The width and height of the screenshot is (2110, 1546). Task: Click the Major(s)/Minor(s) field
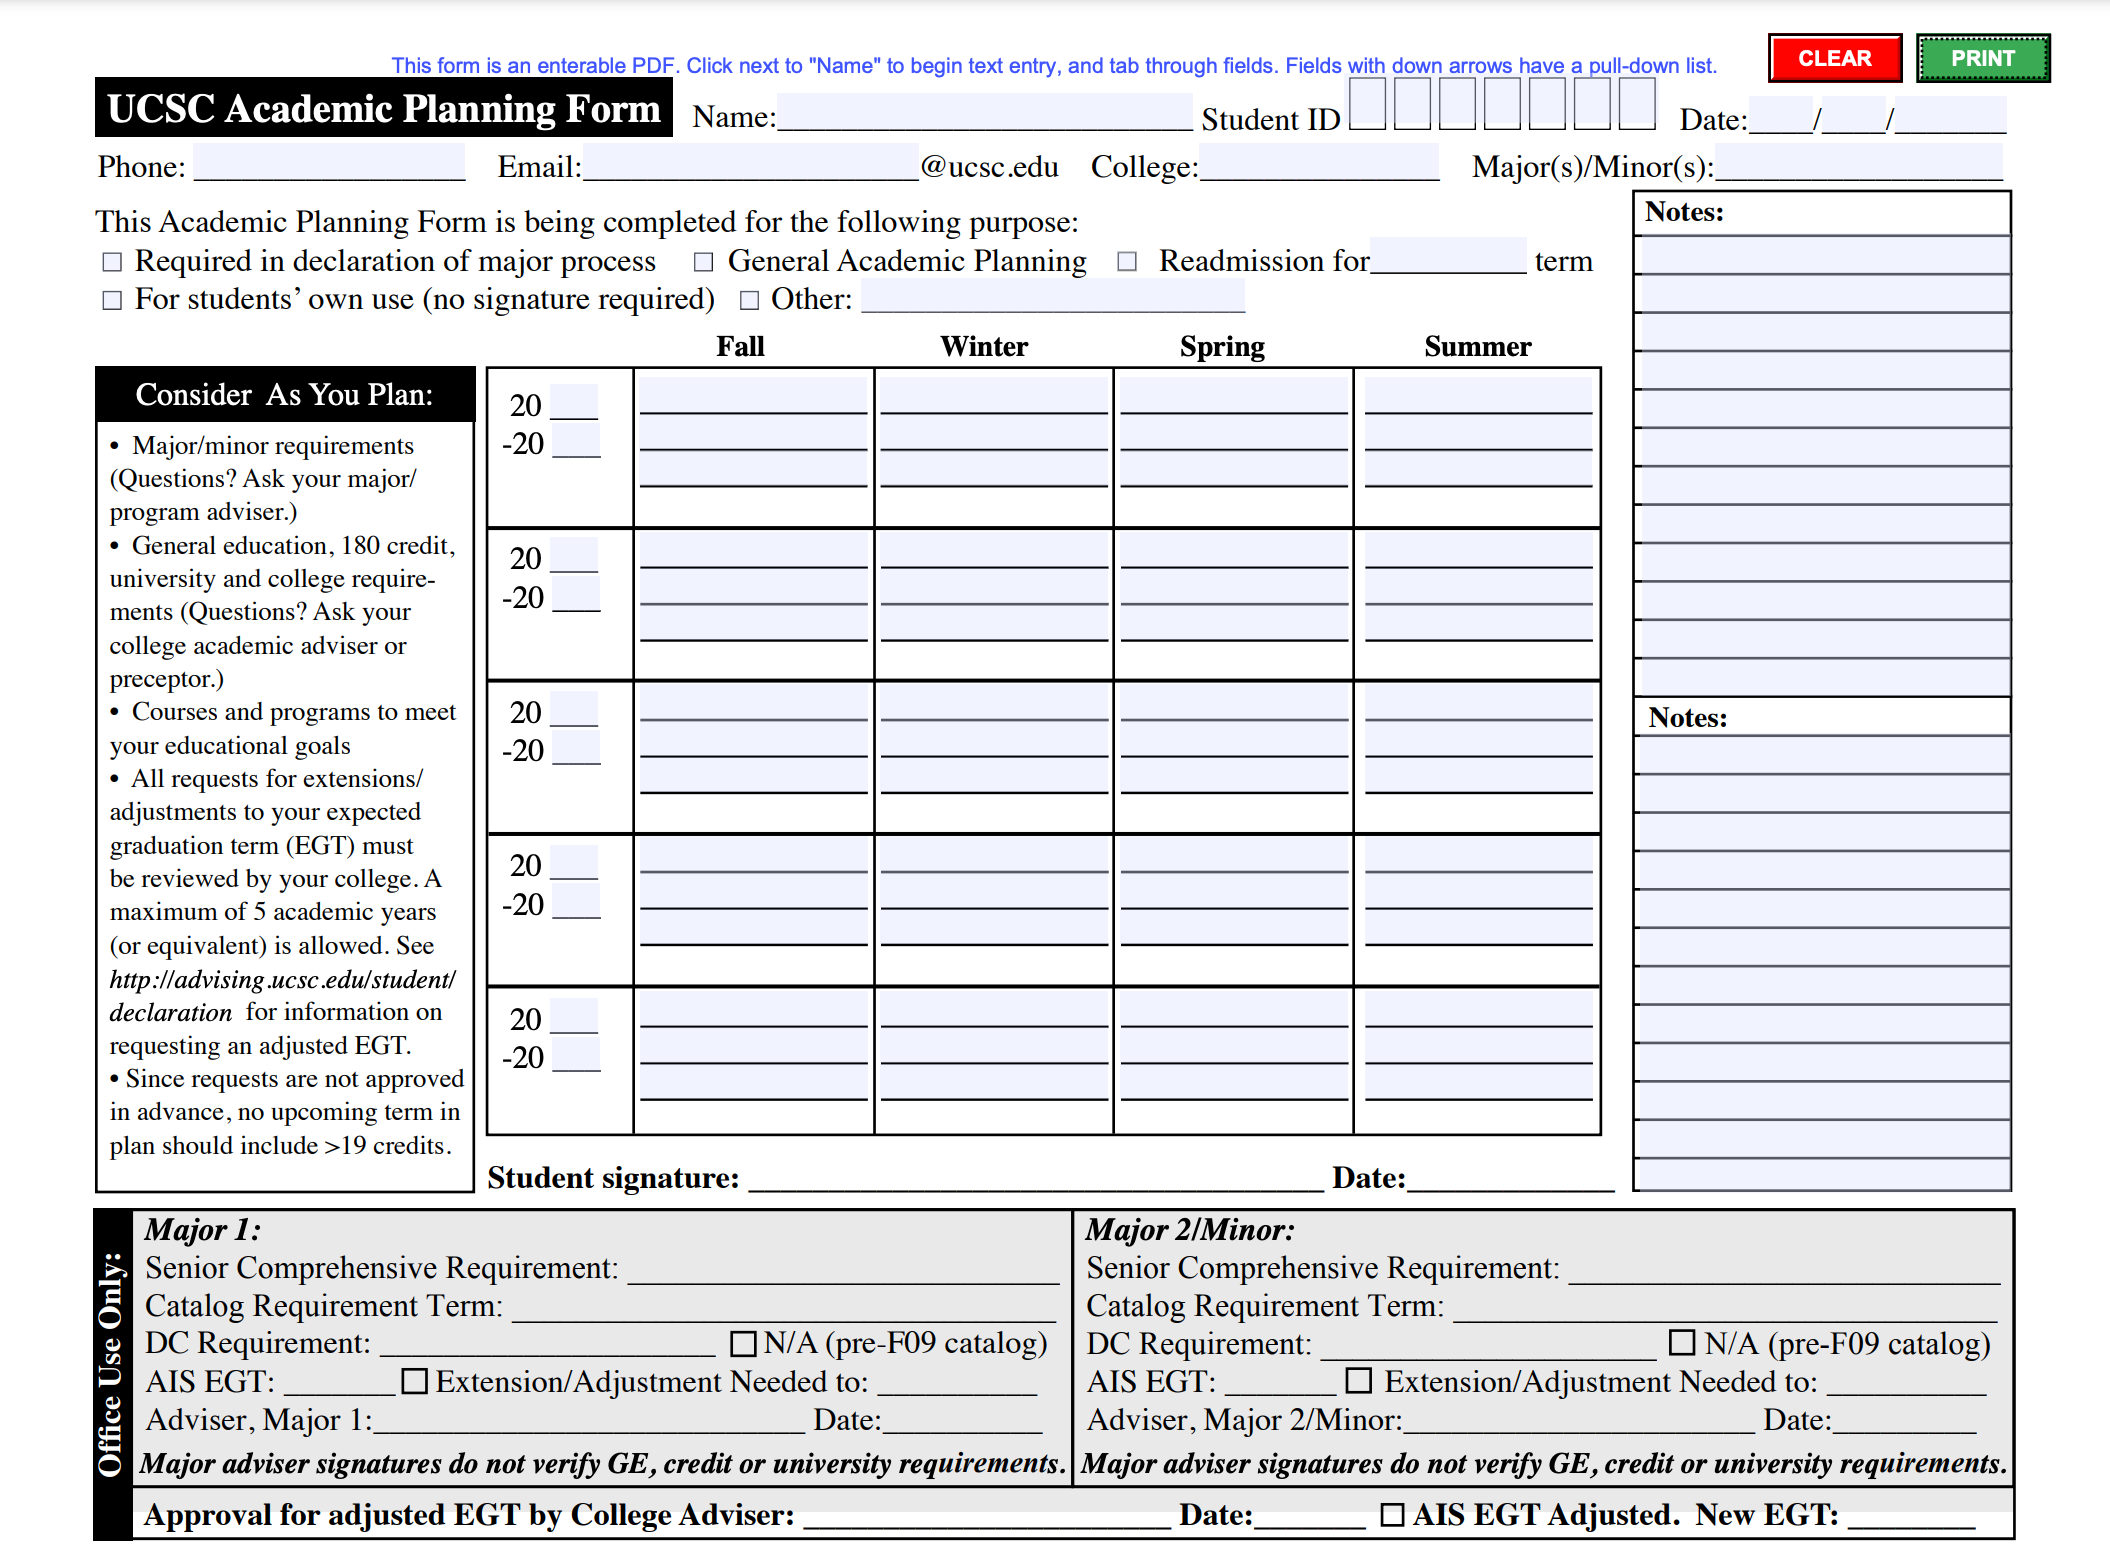tap(1859, 161)
